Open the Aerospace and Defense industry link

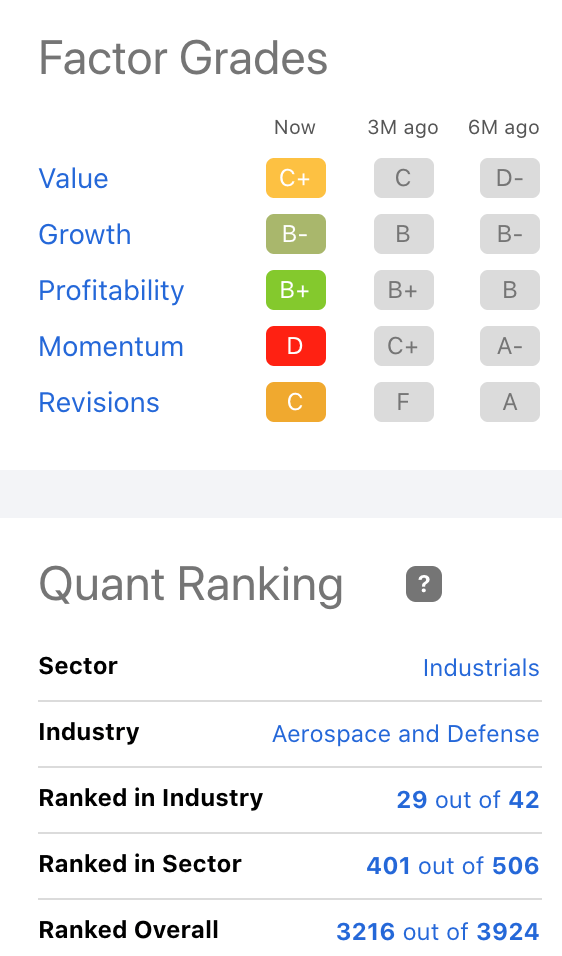coord(405,734)
